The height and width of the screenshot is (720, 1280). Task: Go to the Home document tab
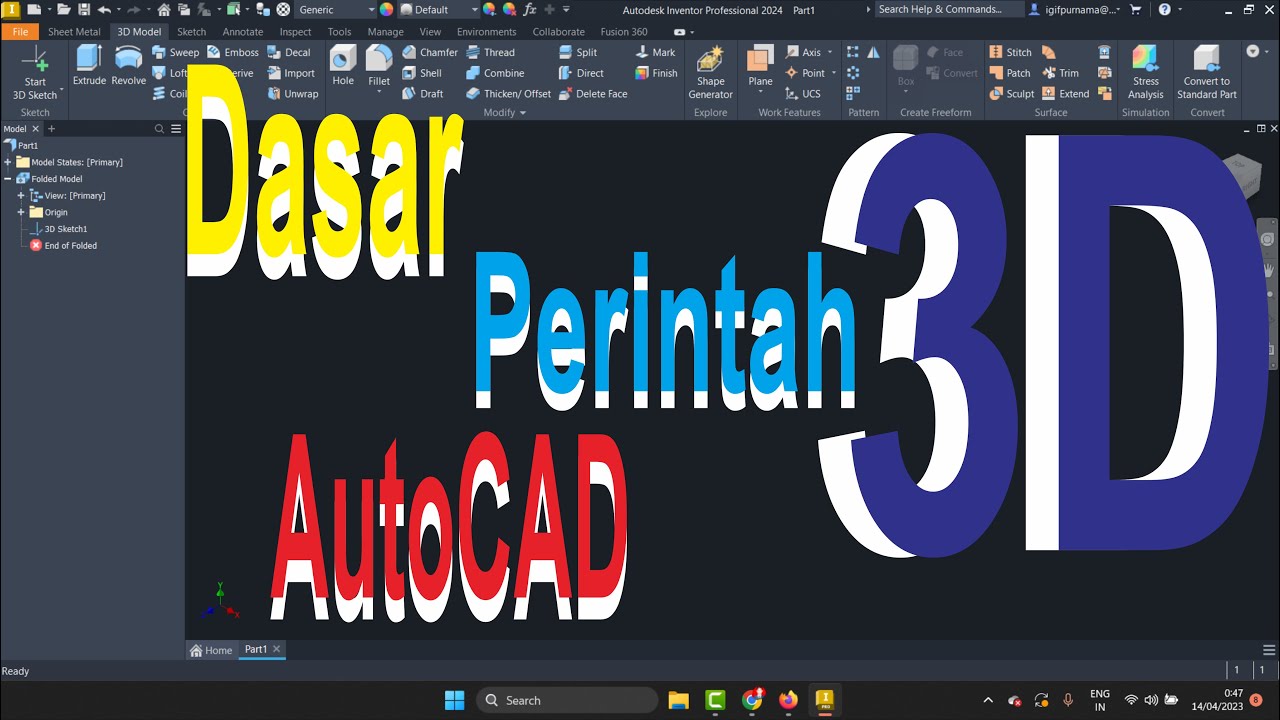[x=211, y=650]
